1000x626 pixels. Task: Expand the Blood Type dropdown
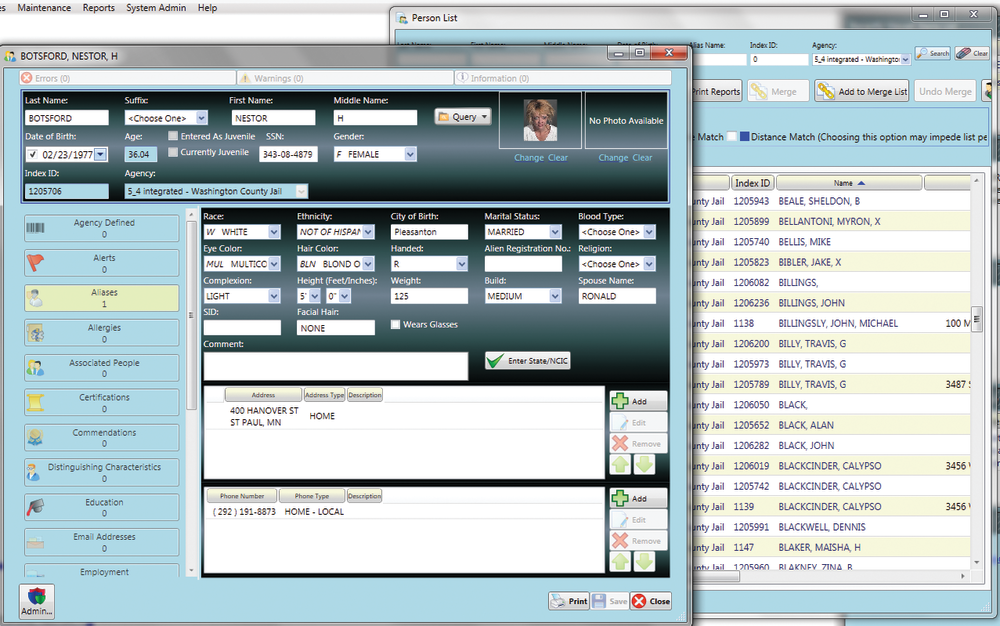(x=649, y=232)
